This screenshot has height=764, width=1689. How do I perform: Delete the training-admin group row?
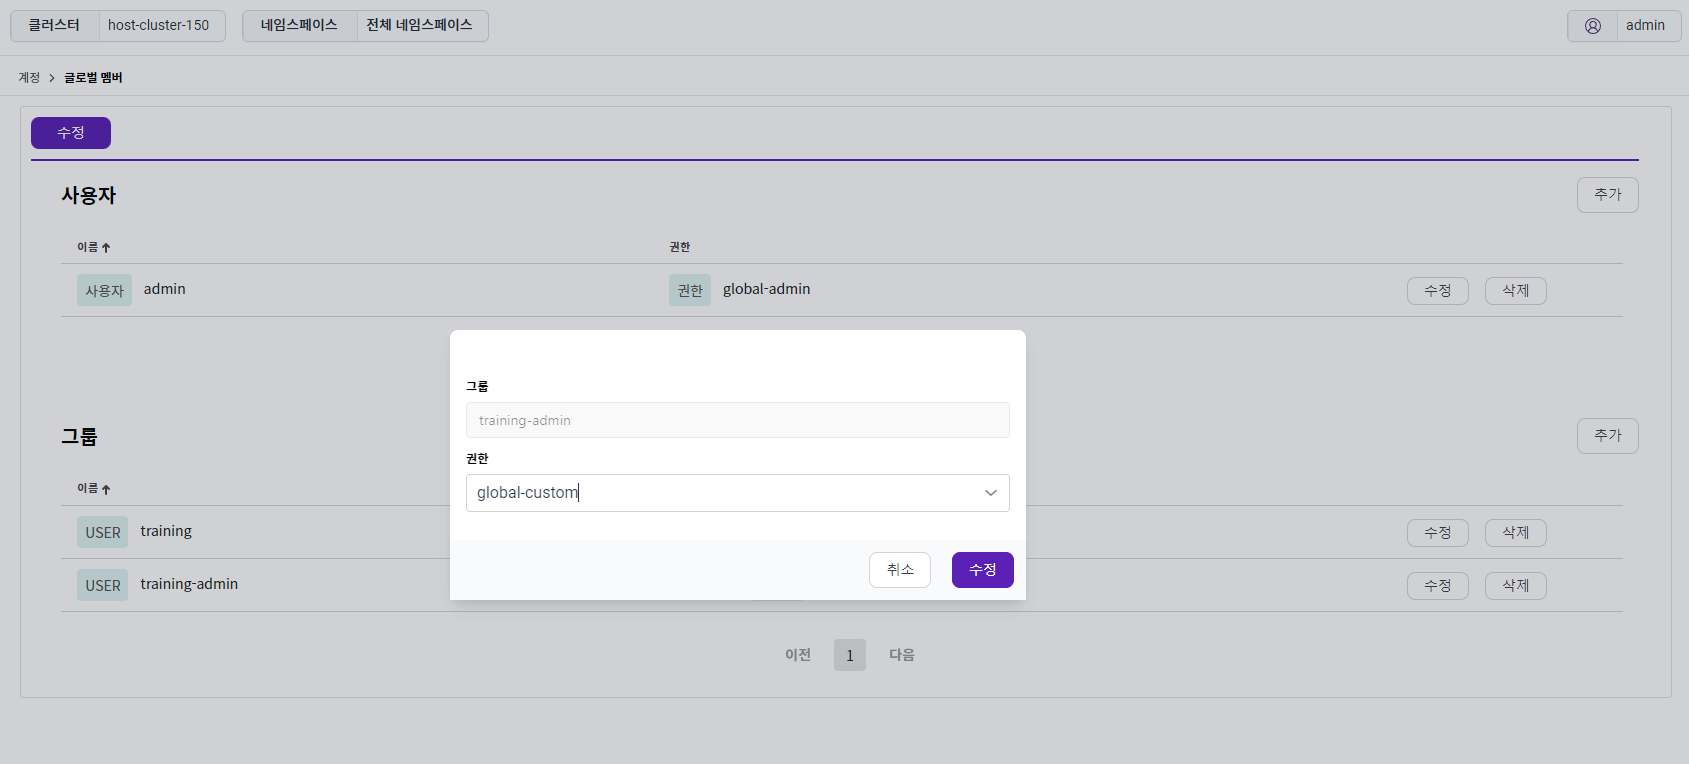1516,586
